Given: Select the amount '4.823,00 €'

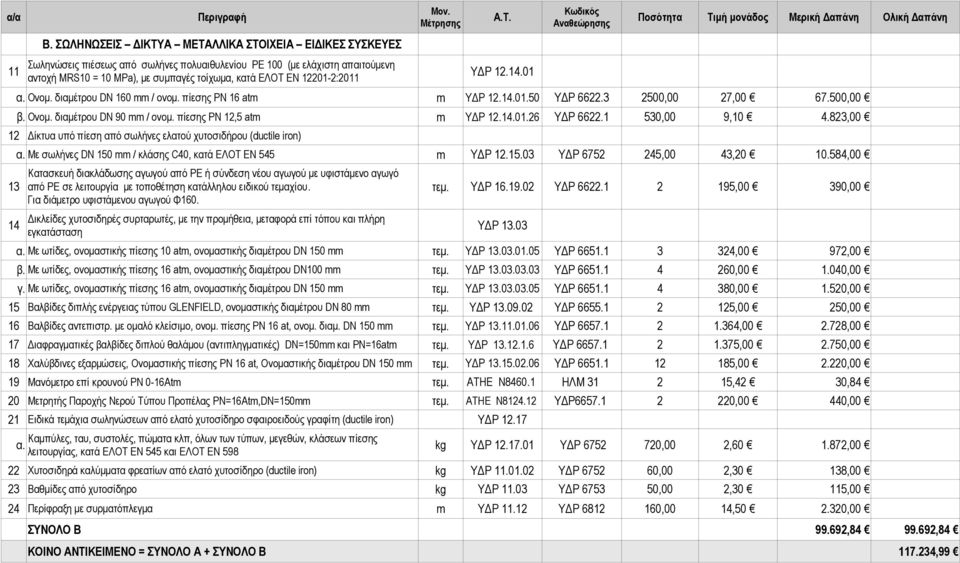Looking at the screenshot, I should coord(846,116).
